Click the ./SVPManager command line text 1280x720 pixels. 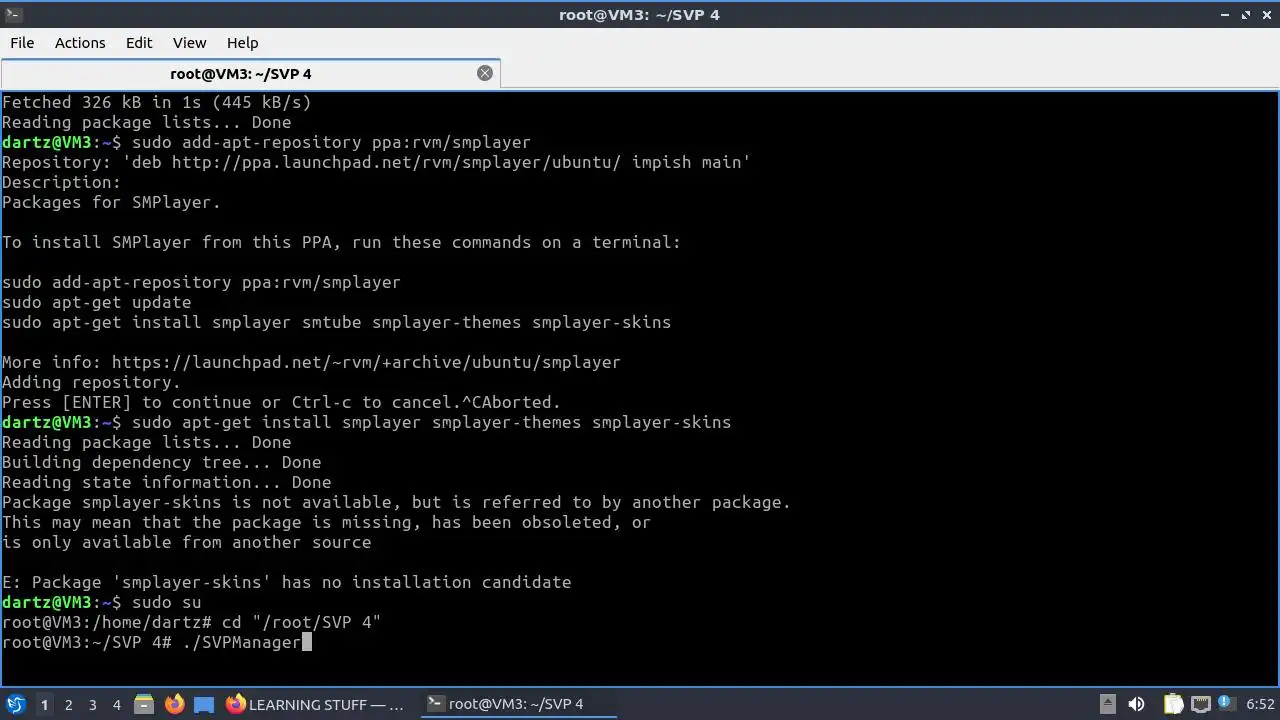241,643
